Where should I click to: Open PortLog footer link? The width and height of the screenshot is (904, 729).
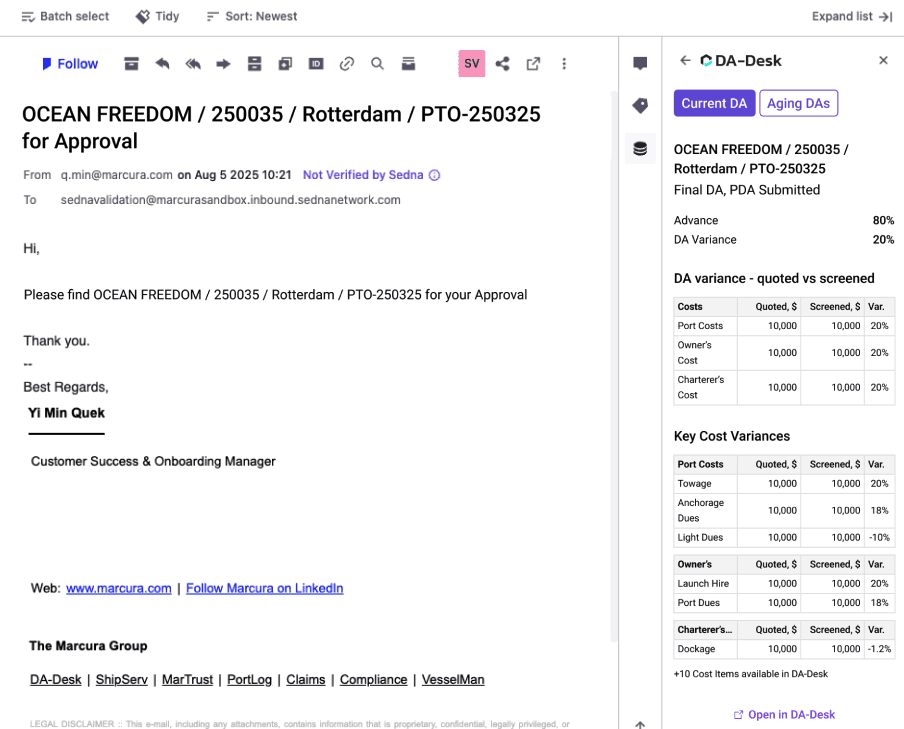[249, 679]
